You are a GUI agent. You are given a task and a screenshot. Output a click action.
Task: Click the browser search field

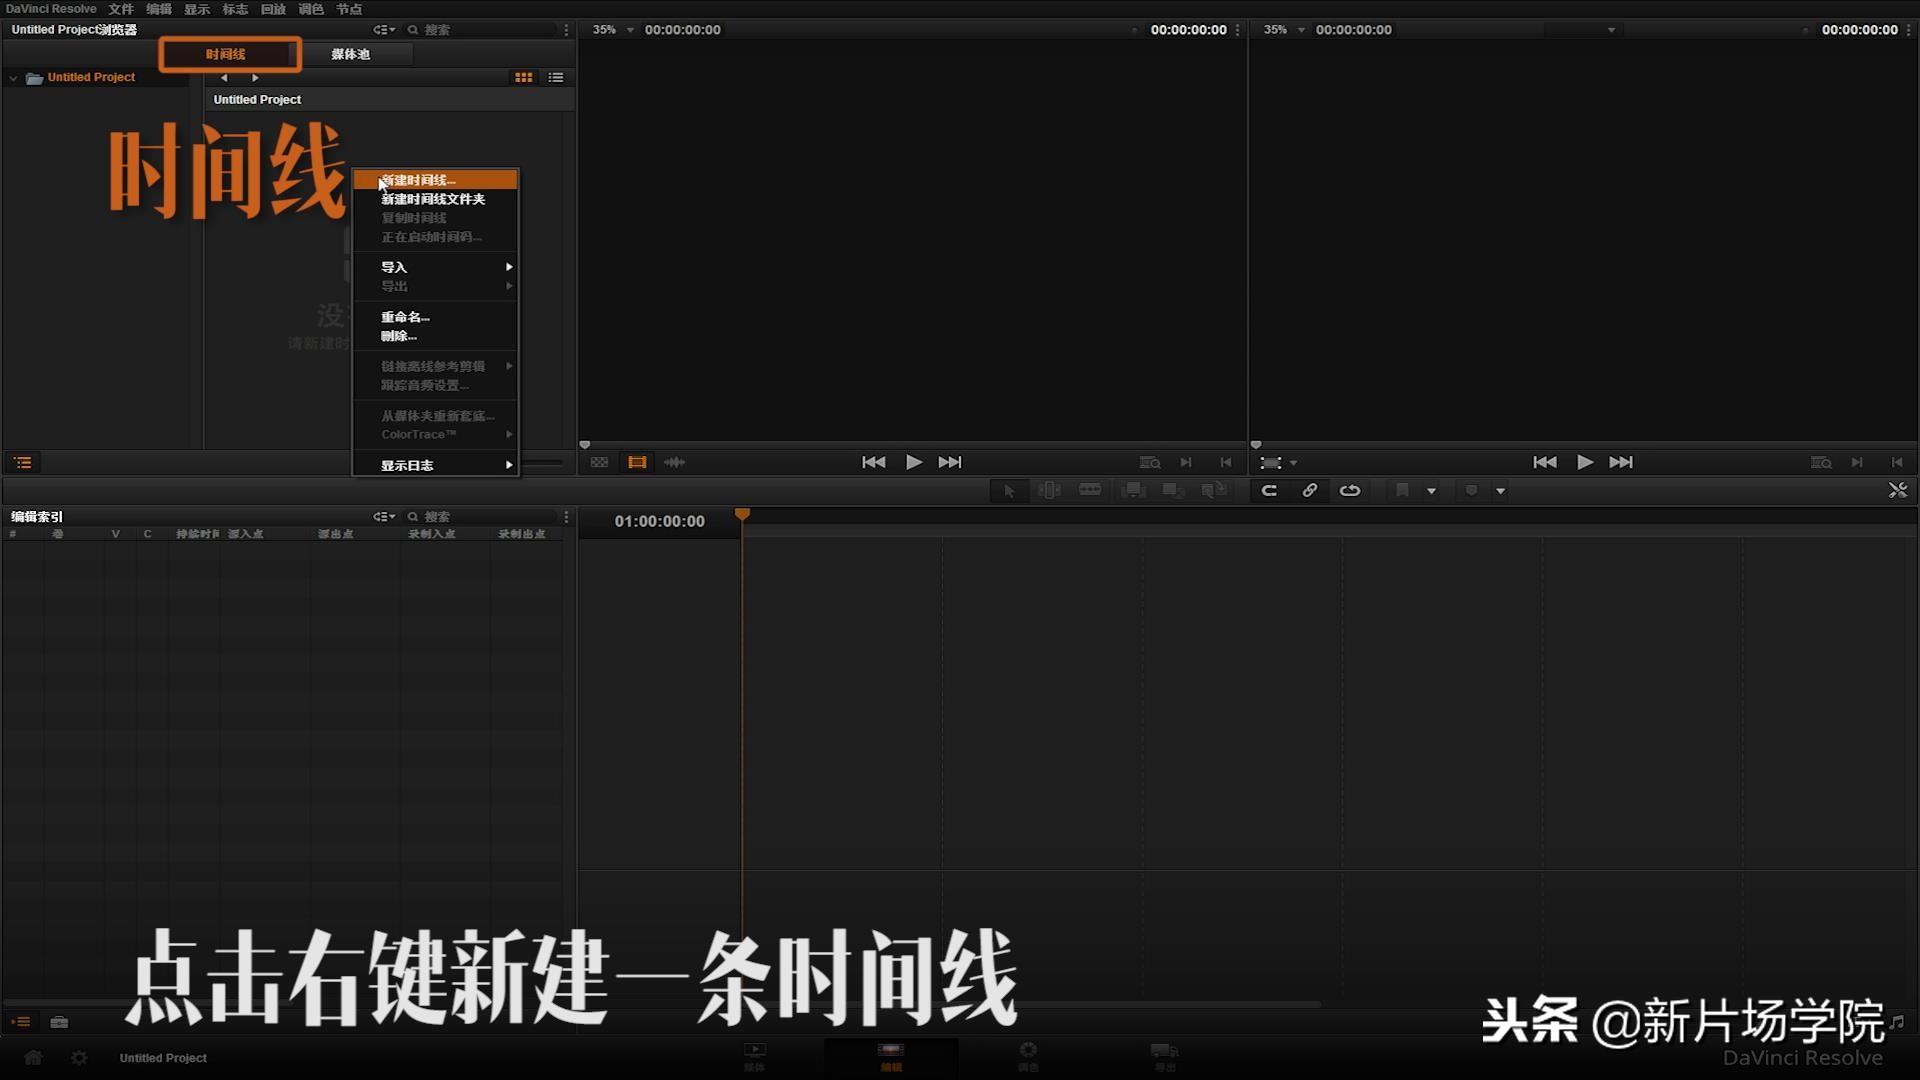click(480, 30)
